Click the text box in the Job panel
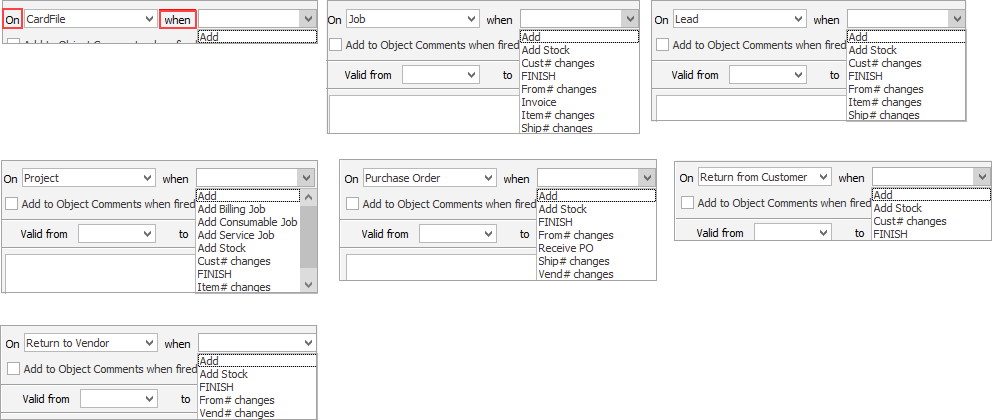The width and height of the screenshot is (992, 420). [x=425, y=114]
